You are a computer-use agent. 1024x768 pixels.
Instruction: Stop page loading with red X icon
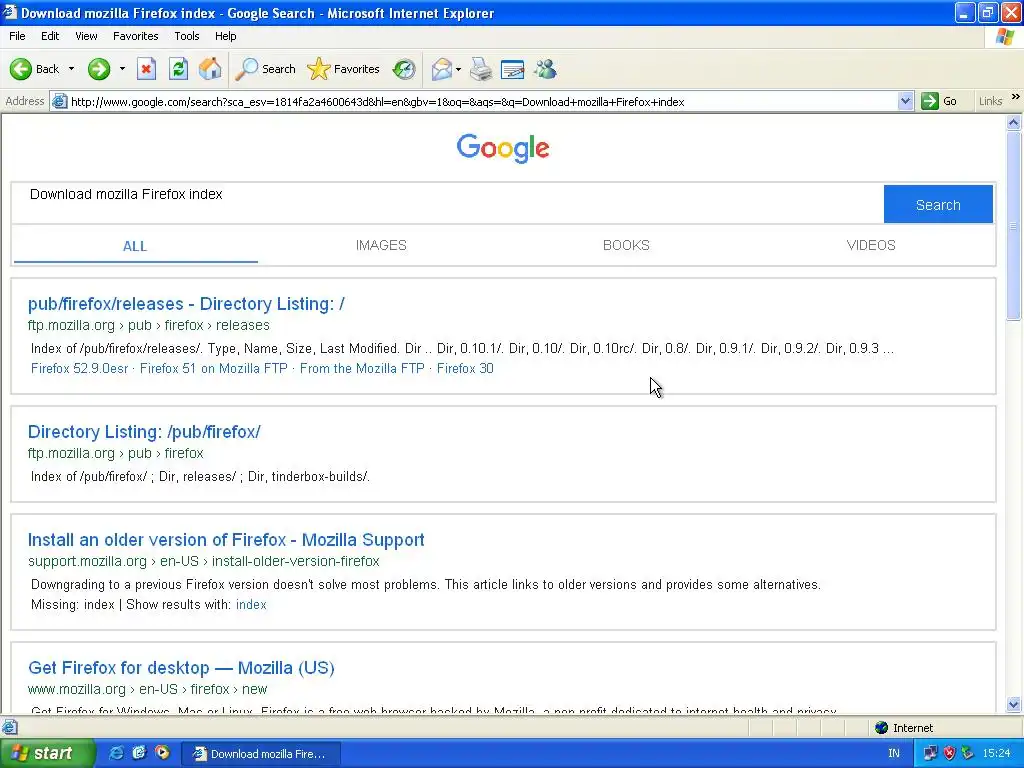(146, 69)
